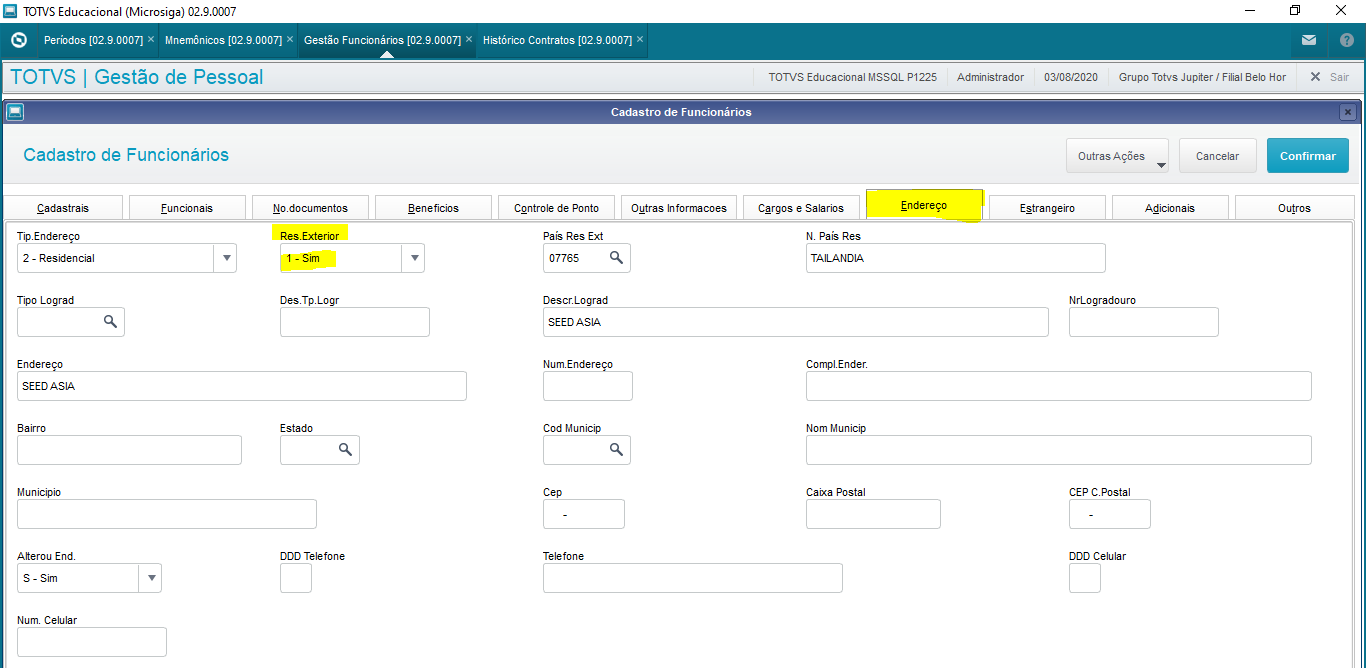Switch to Mnemônicos module tab

tap(222, 40)
